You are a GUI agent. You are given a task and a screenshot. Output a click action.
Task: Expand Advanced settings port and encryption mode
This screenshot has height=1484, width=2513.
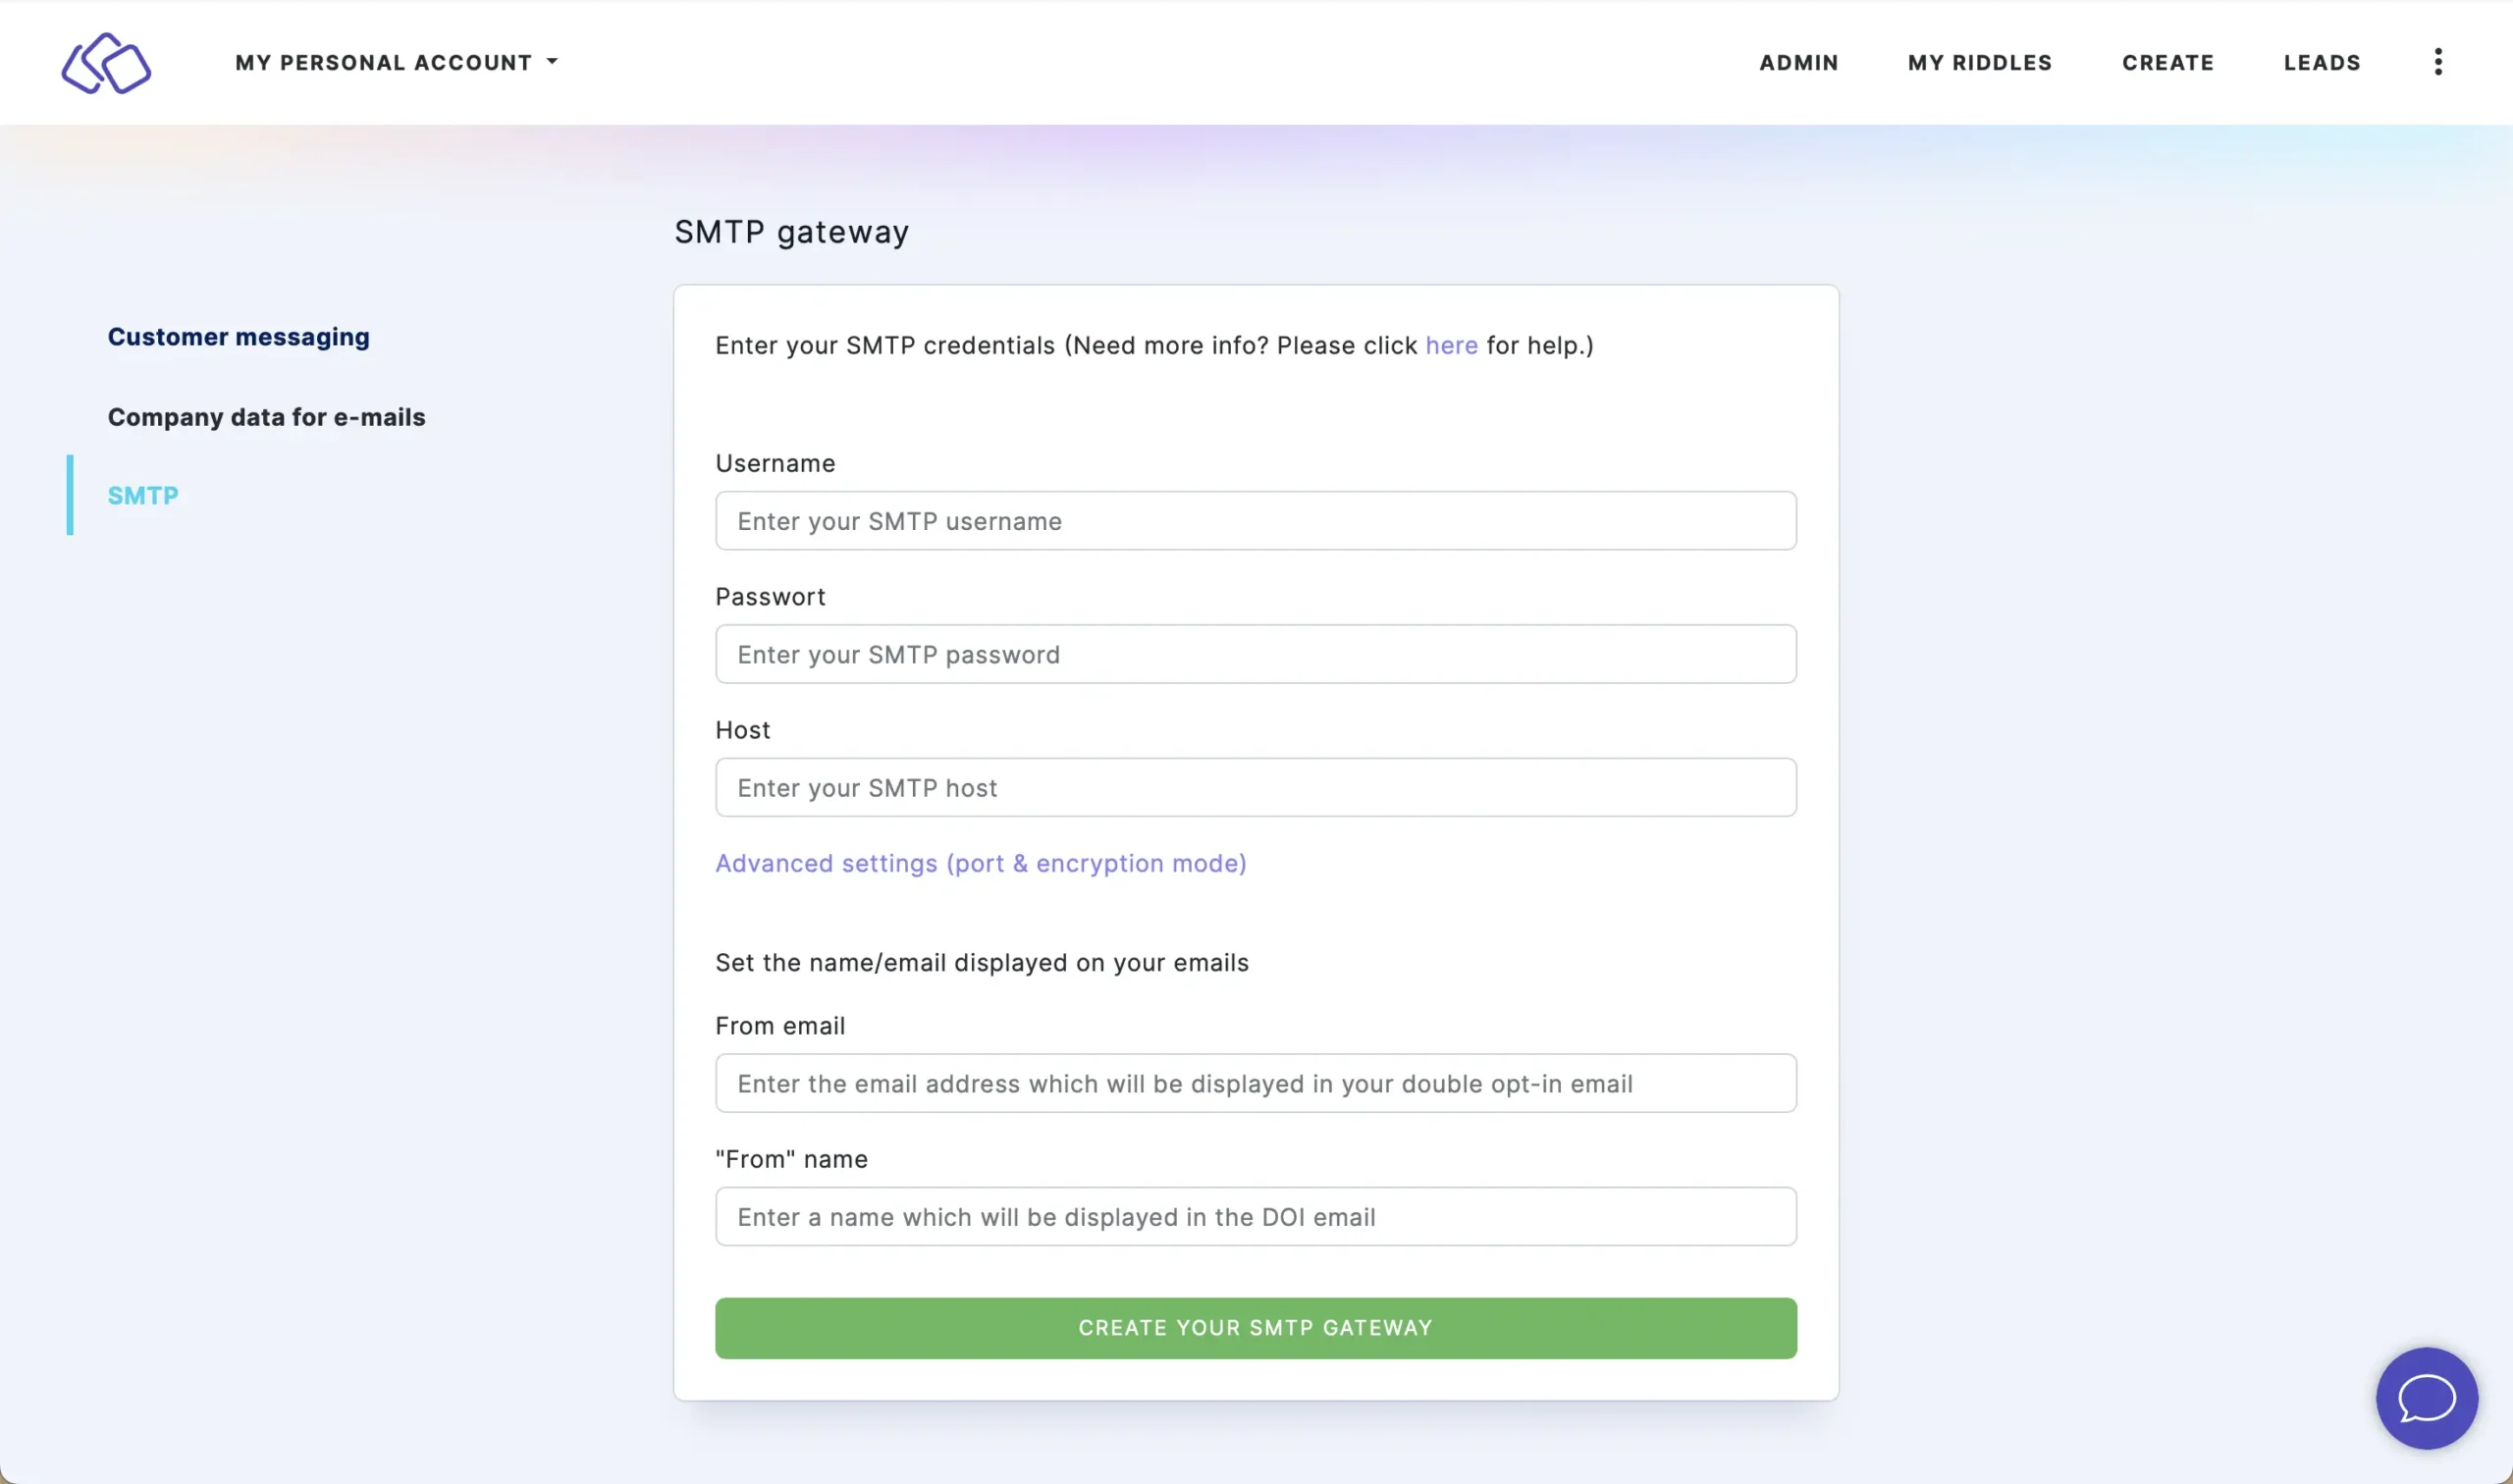(980, 862)
